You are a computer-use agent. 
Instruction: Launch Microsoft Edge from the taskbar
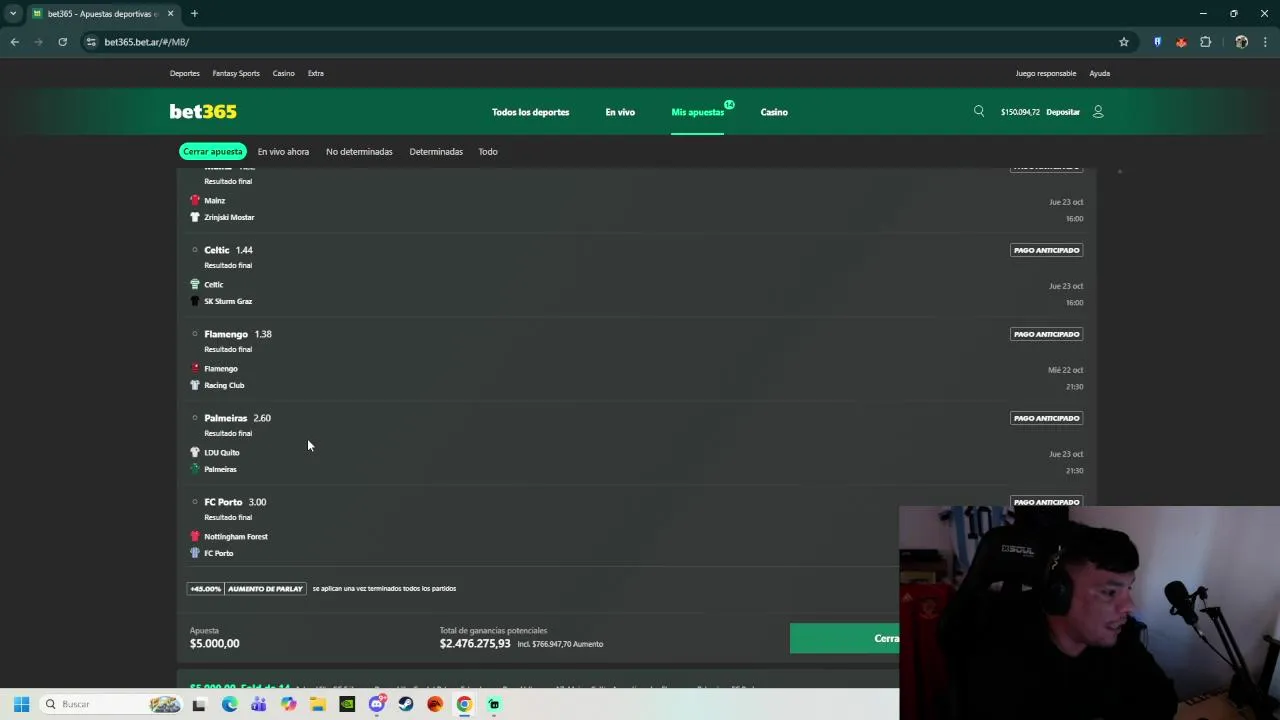pos(229,704)
